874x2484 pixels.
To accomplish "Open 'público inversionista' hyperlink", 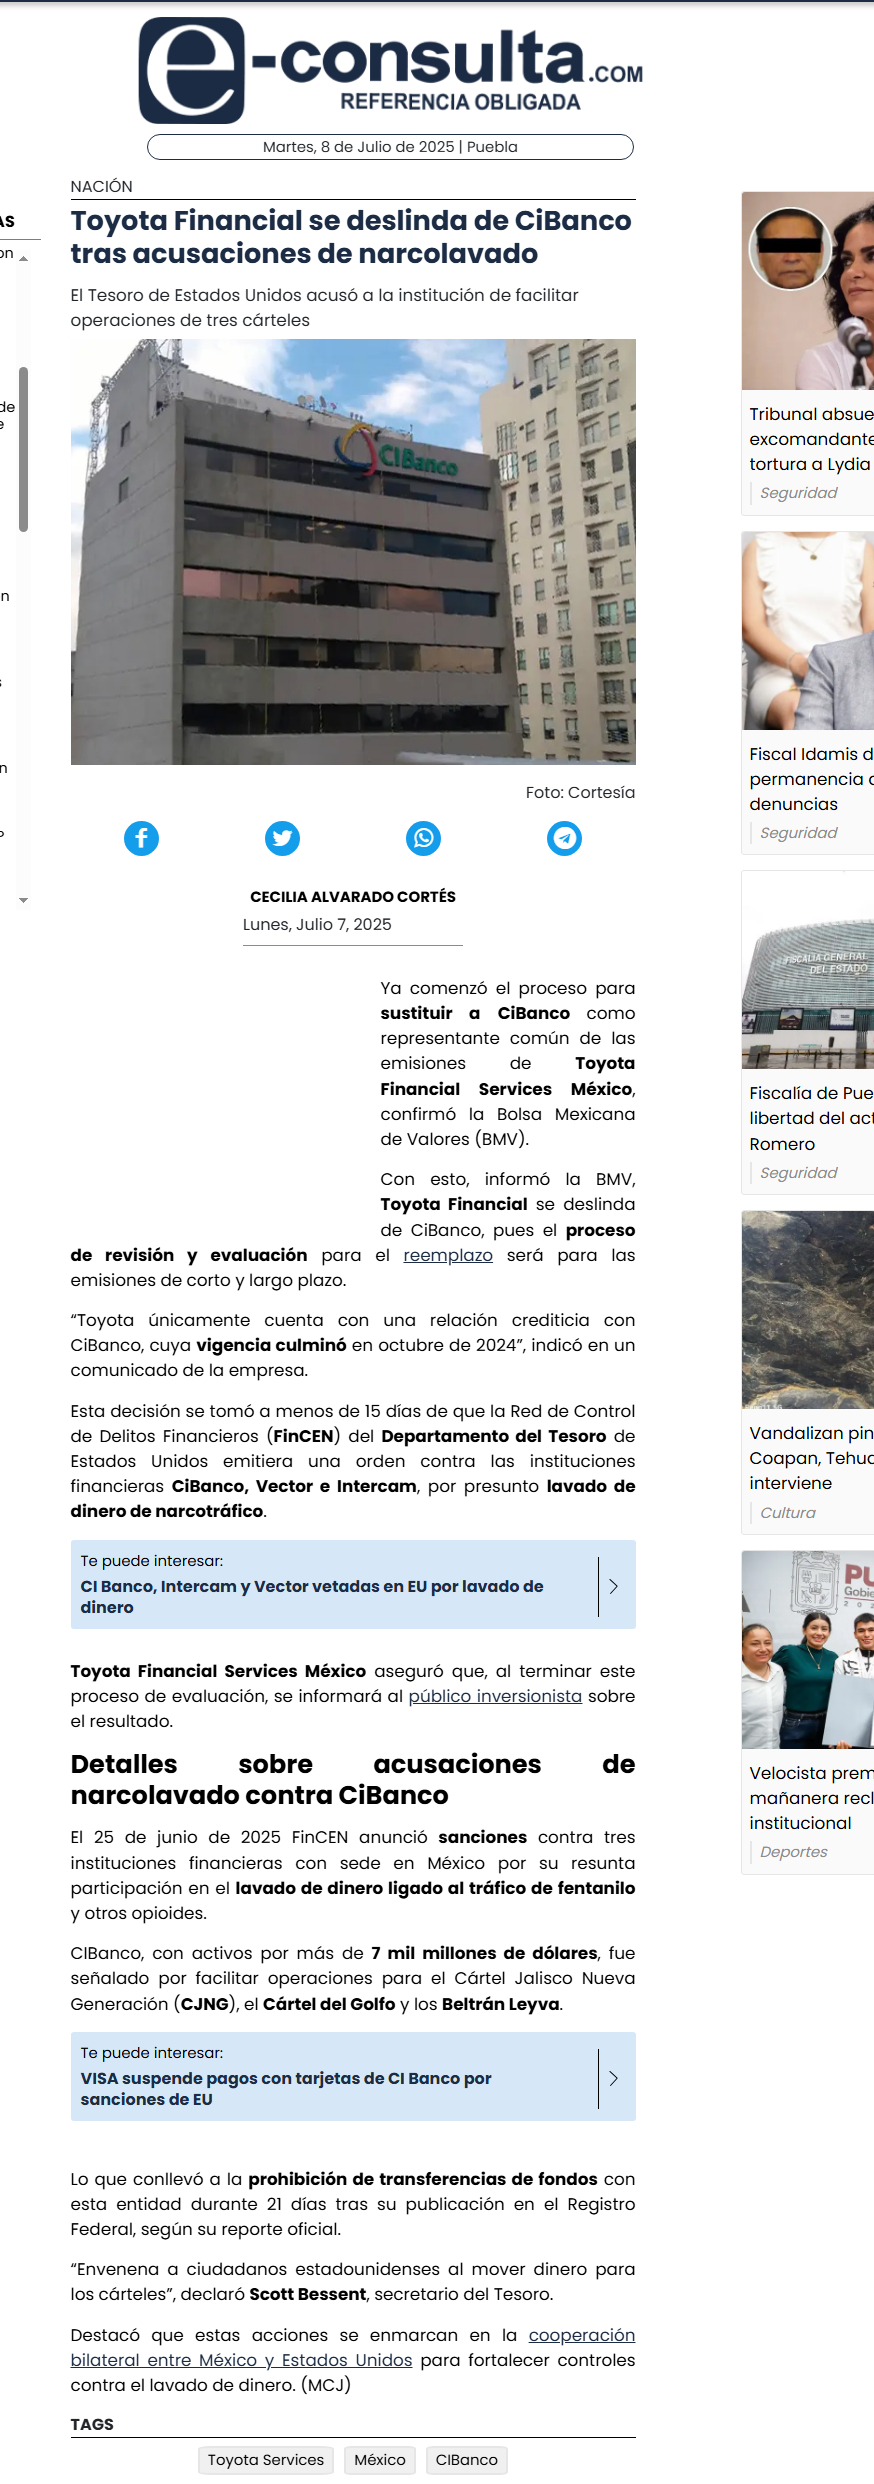I will (495, 1696).
